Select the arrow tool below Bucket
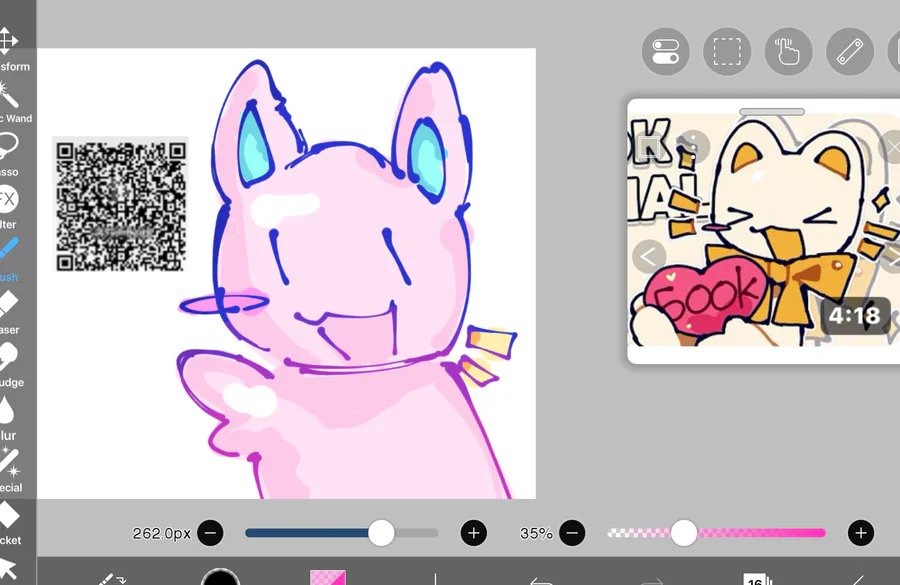This screenshot has width=900, height=585. pyautogui.click(x=8, y=568)
